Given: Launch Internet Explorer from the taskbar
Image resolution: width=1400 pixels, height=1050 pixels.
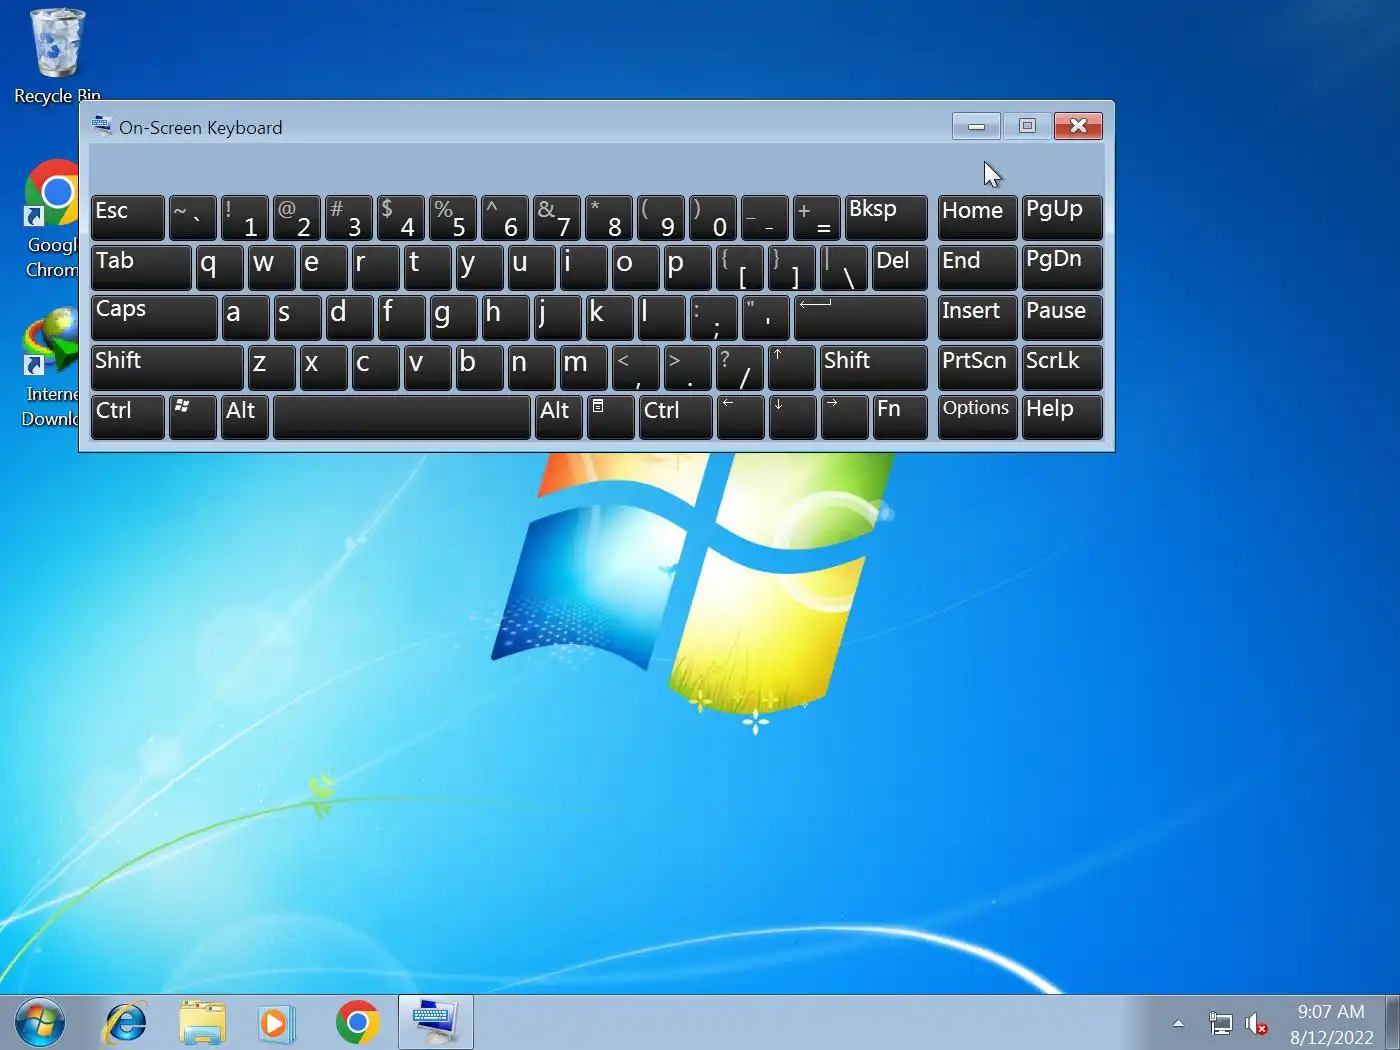Looking at the screenshot, I should tap(126, 1023).
